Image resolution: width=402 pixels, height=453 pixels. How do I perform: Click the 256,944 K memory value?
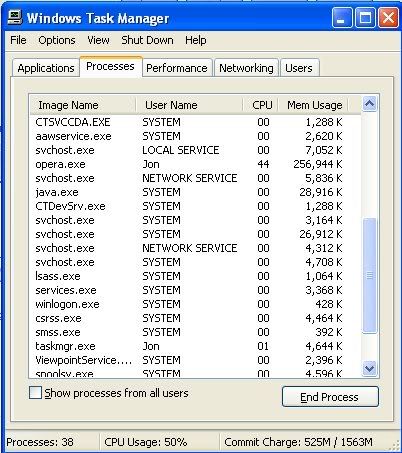point(318,164)
